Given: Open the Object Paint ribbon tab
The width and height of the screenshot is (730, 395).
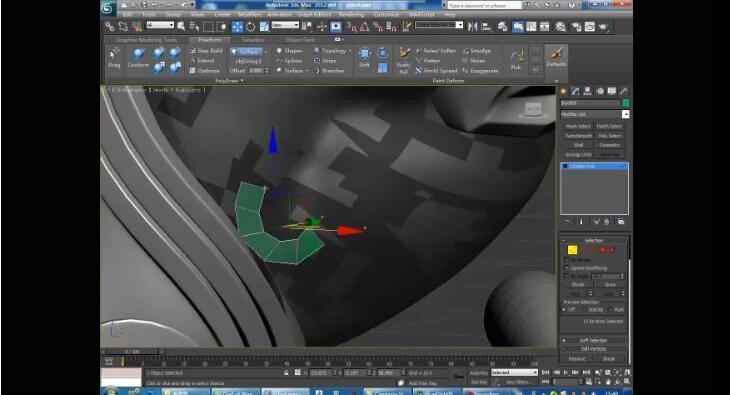Looking at the screenshot, I should (x=300, y=40).
